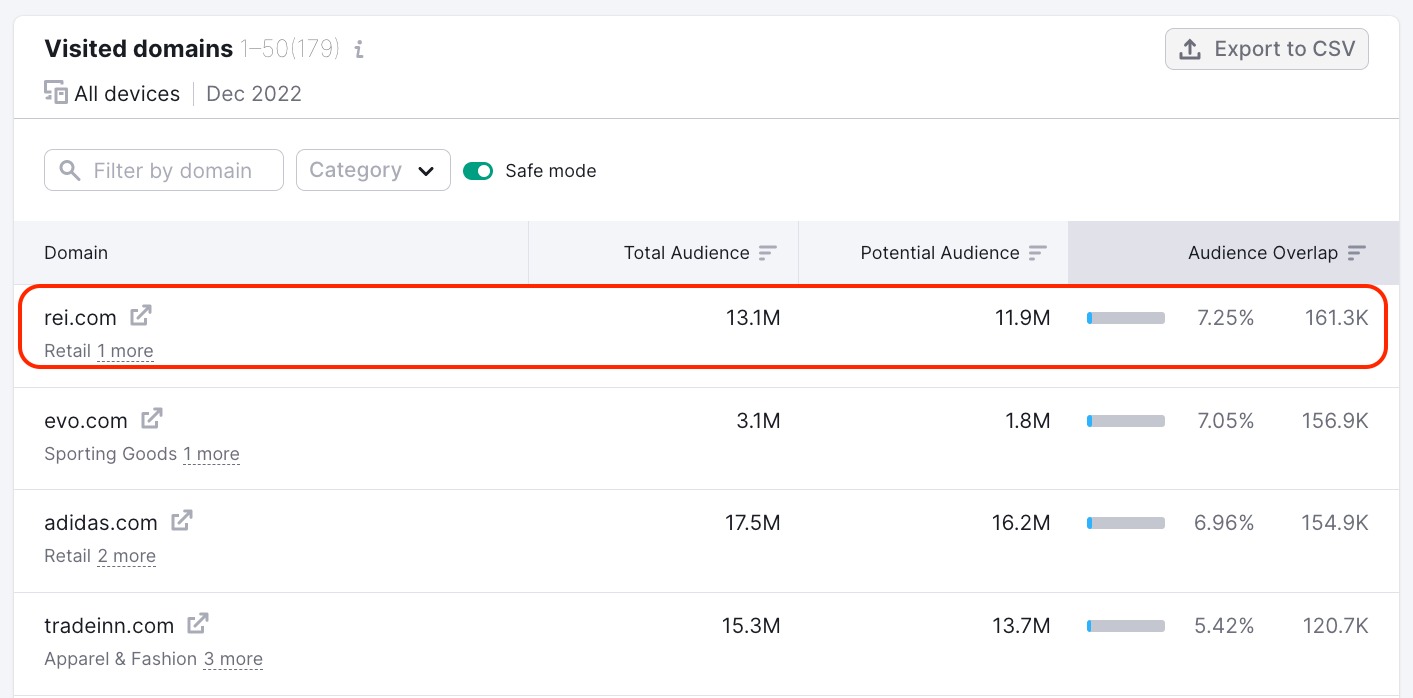Click tradeinn.com potential audience 13.7M
Screen dimensions: 1413x698
point(1019,626)
